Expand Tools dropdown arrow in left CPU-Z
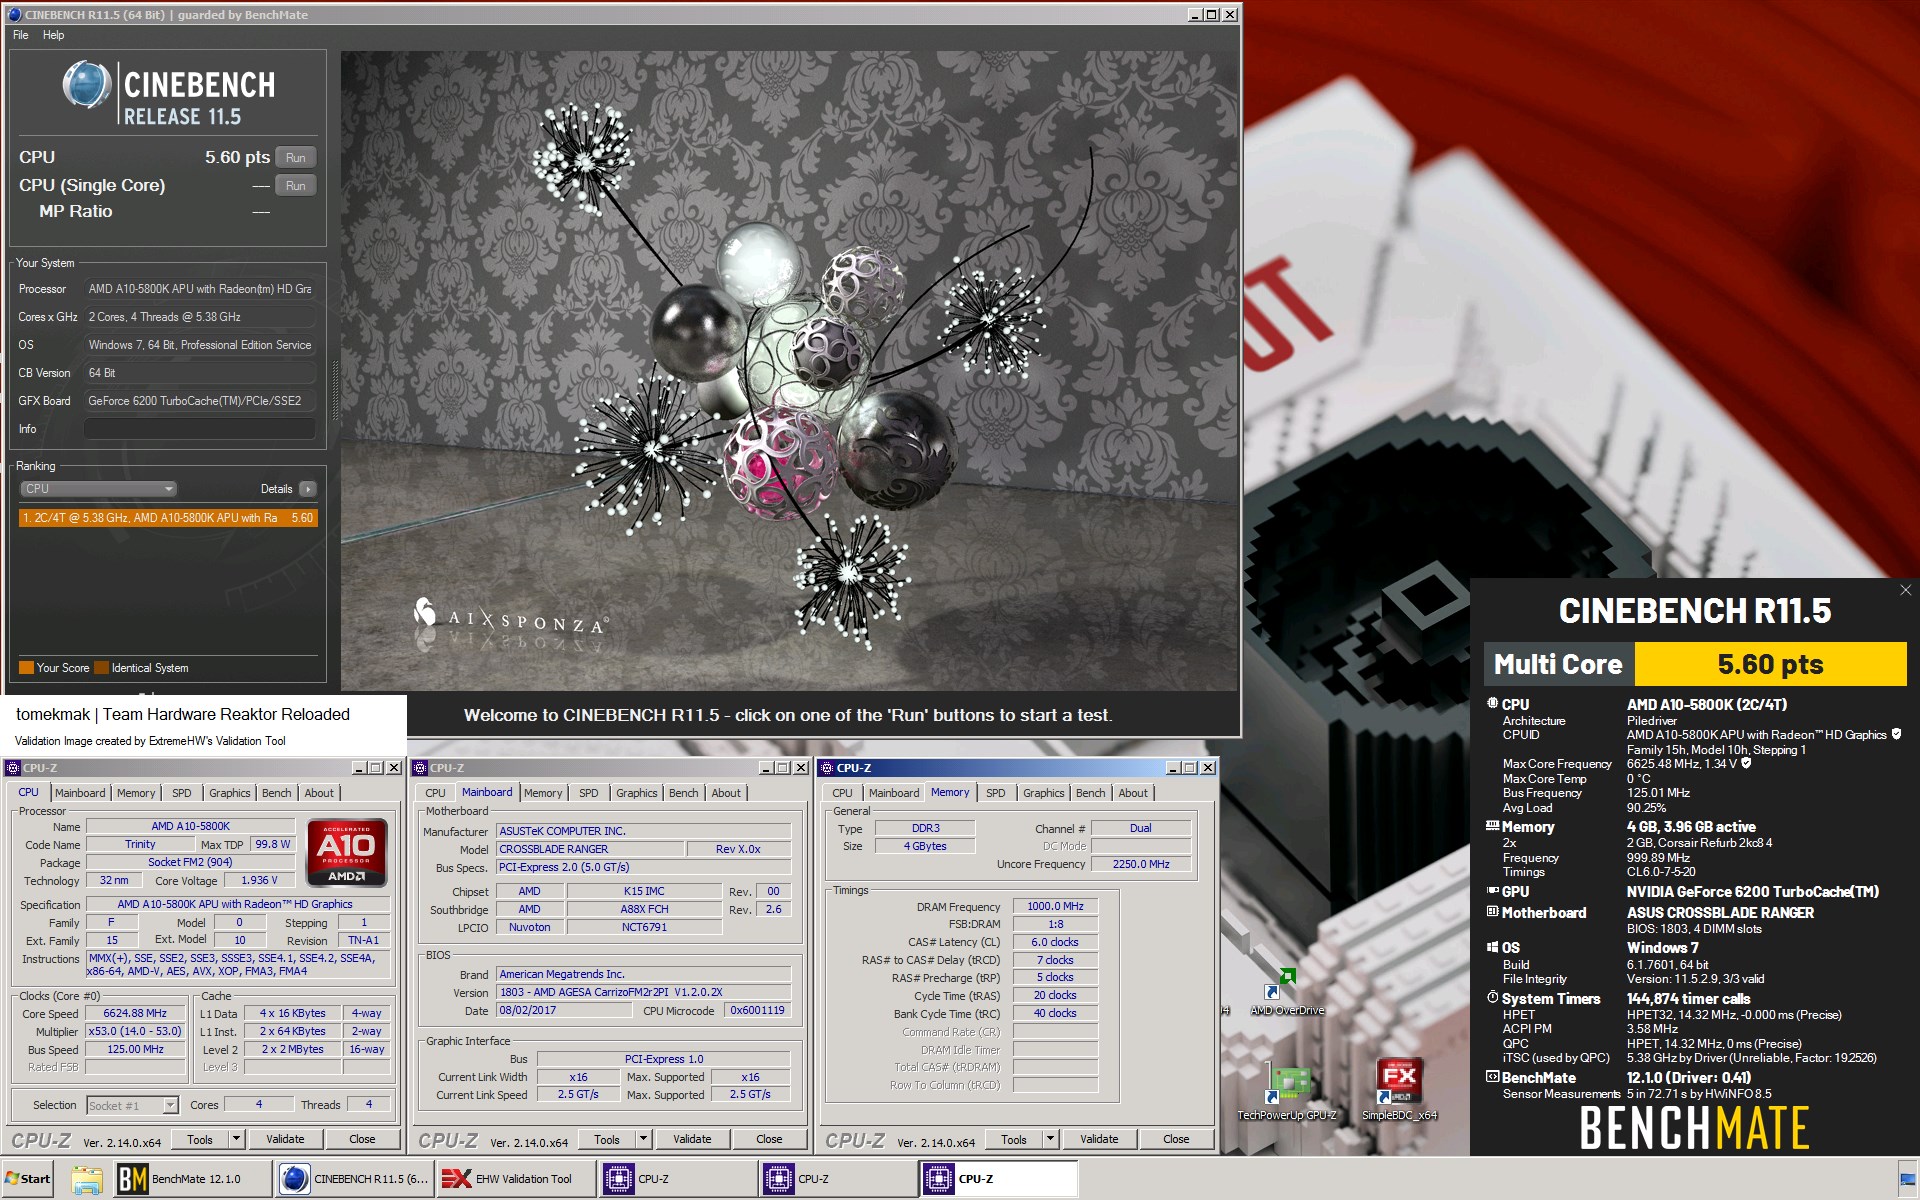This screenshot has height=1200, width=1920. click(237, 1139)
